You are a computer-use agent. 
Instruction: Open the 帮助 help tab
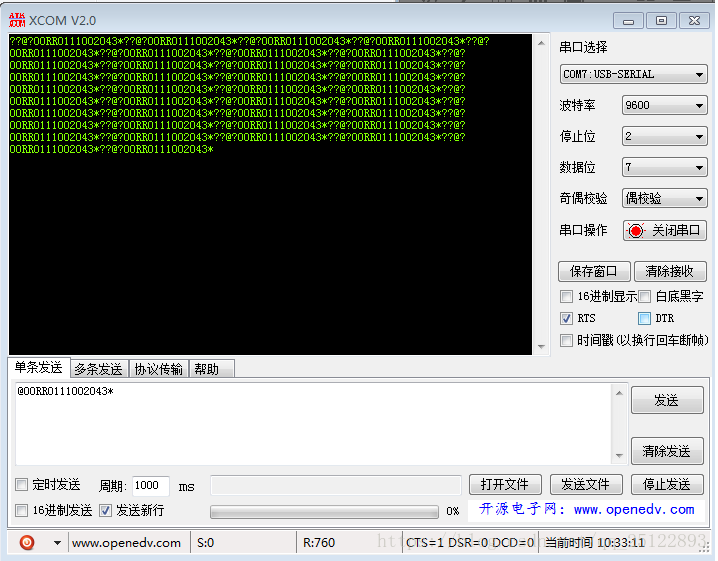tap(211, 369)
